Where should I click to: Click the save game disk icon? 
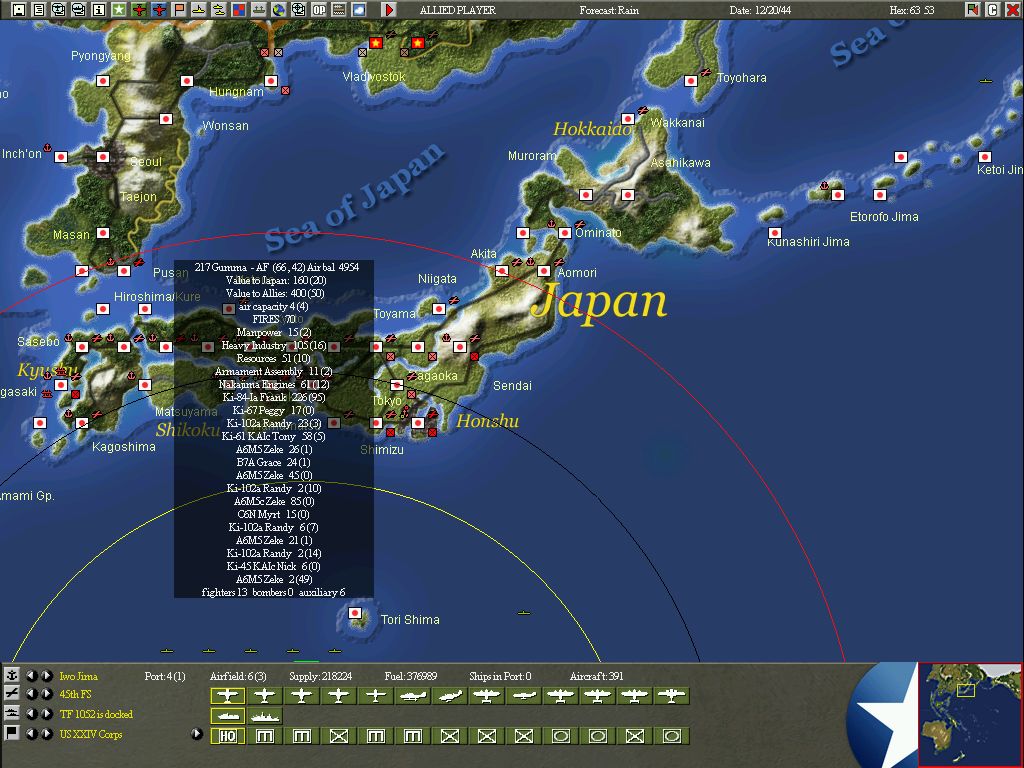[19, 10]
